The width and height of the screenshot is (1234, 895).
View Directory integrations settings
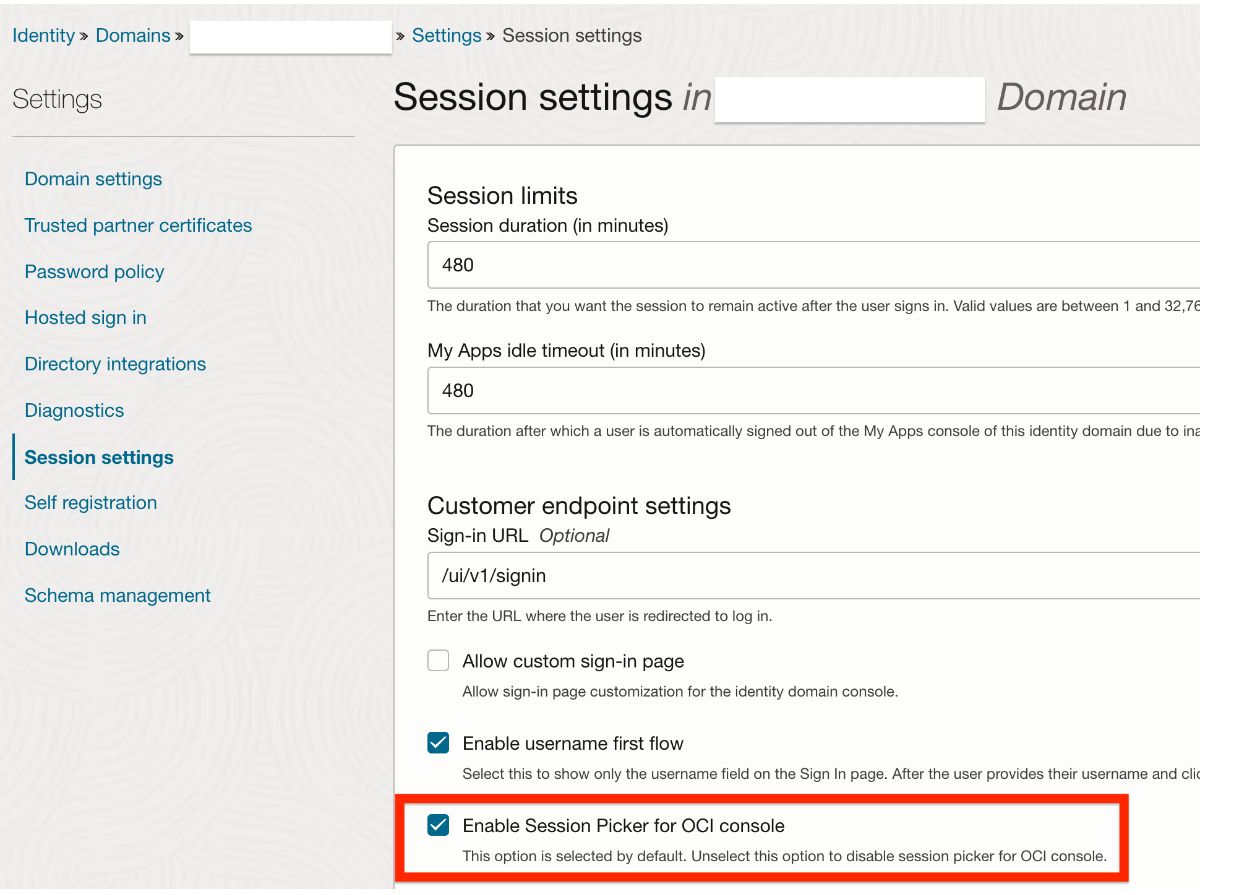point(115,363)
